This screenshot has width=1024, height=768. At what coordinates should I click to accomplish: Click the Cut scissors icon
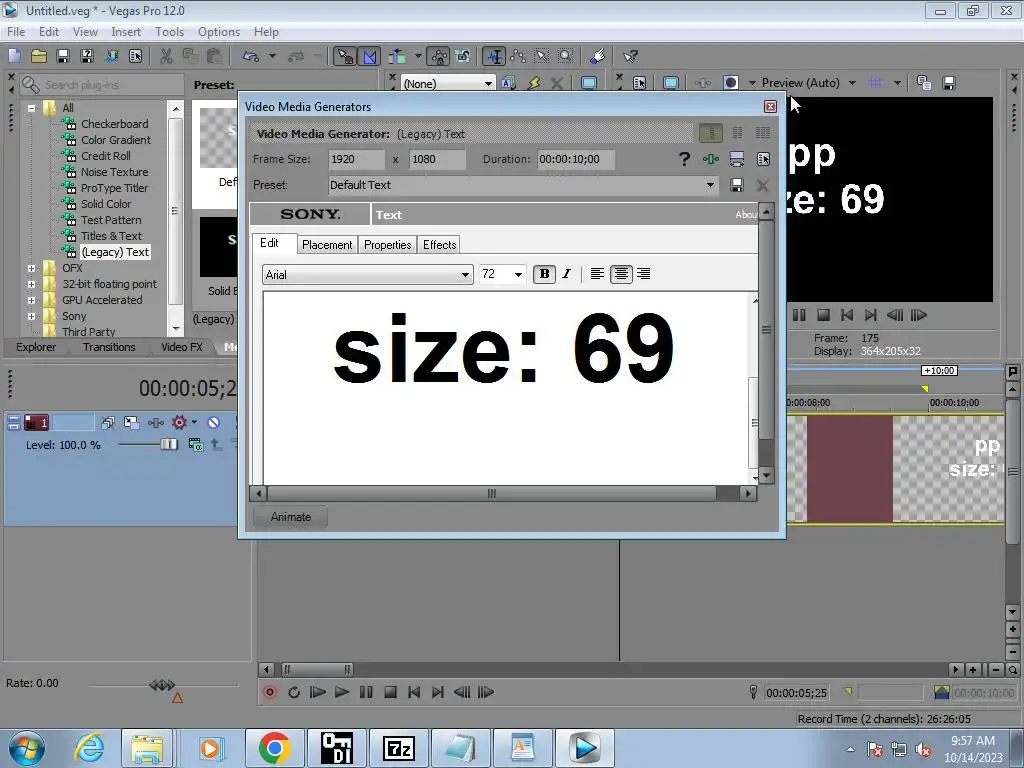pyautogui.click(x=167, y=56)
